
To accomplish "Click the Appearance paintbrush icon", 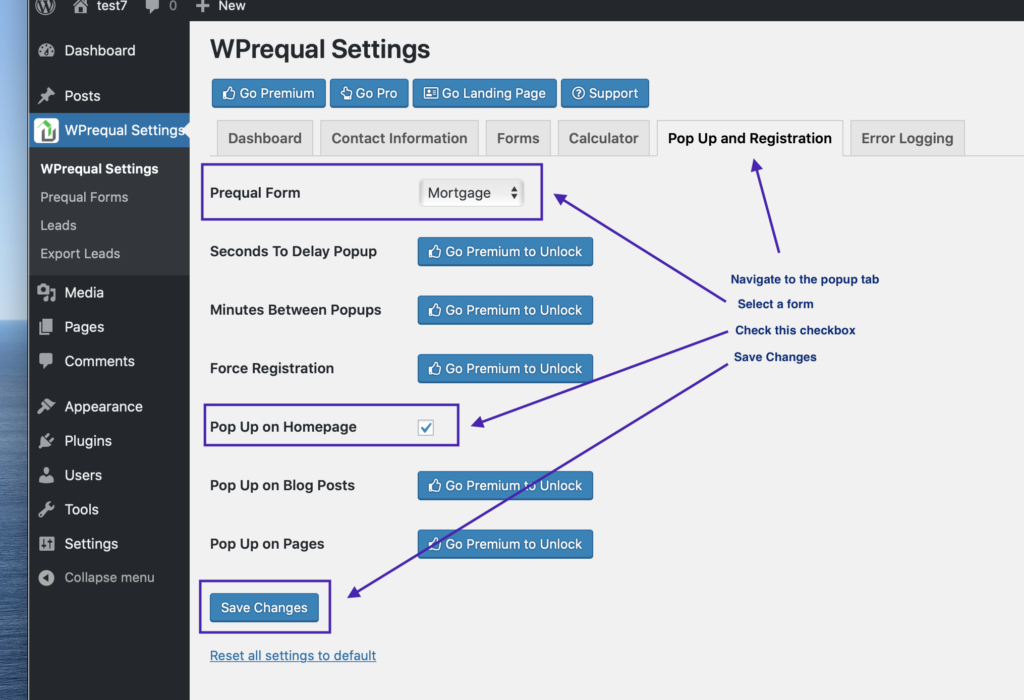I will point(46,406).
